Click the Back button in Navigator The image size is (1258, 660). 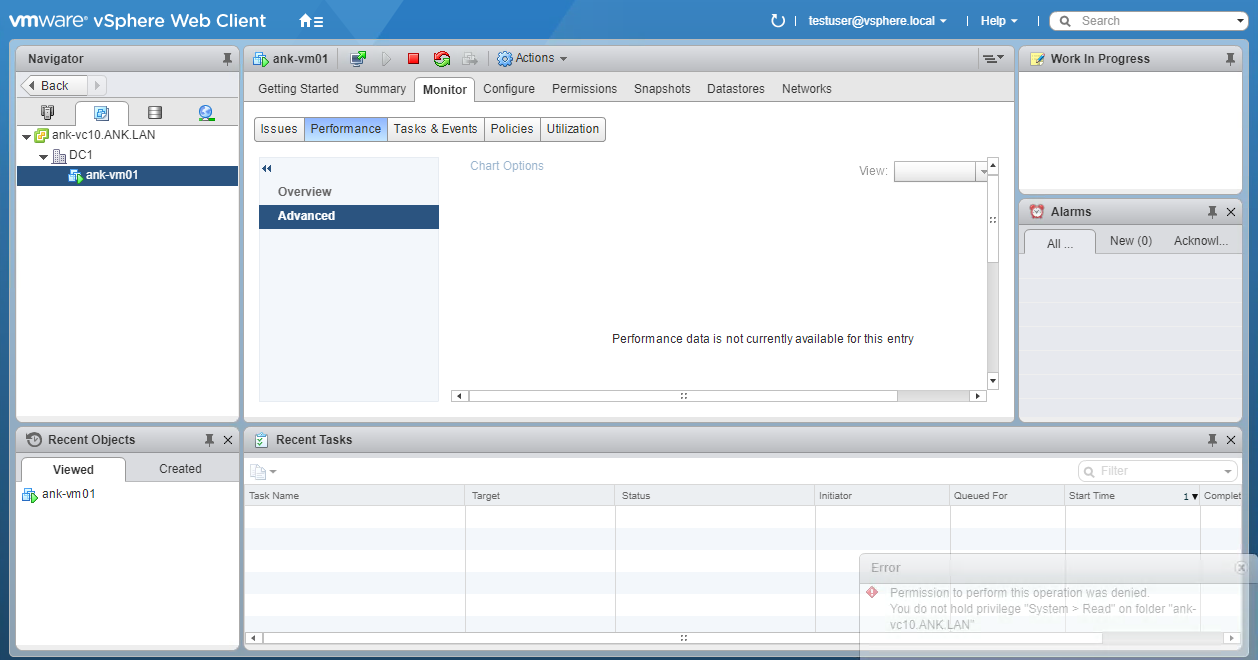pyautogui.click(x=55, y=86)
